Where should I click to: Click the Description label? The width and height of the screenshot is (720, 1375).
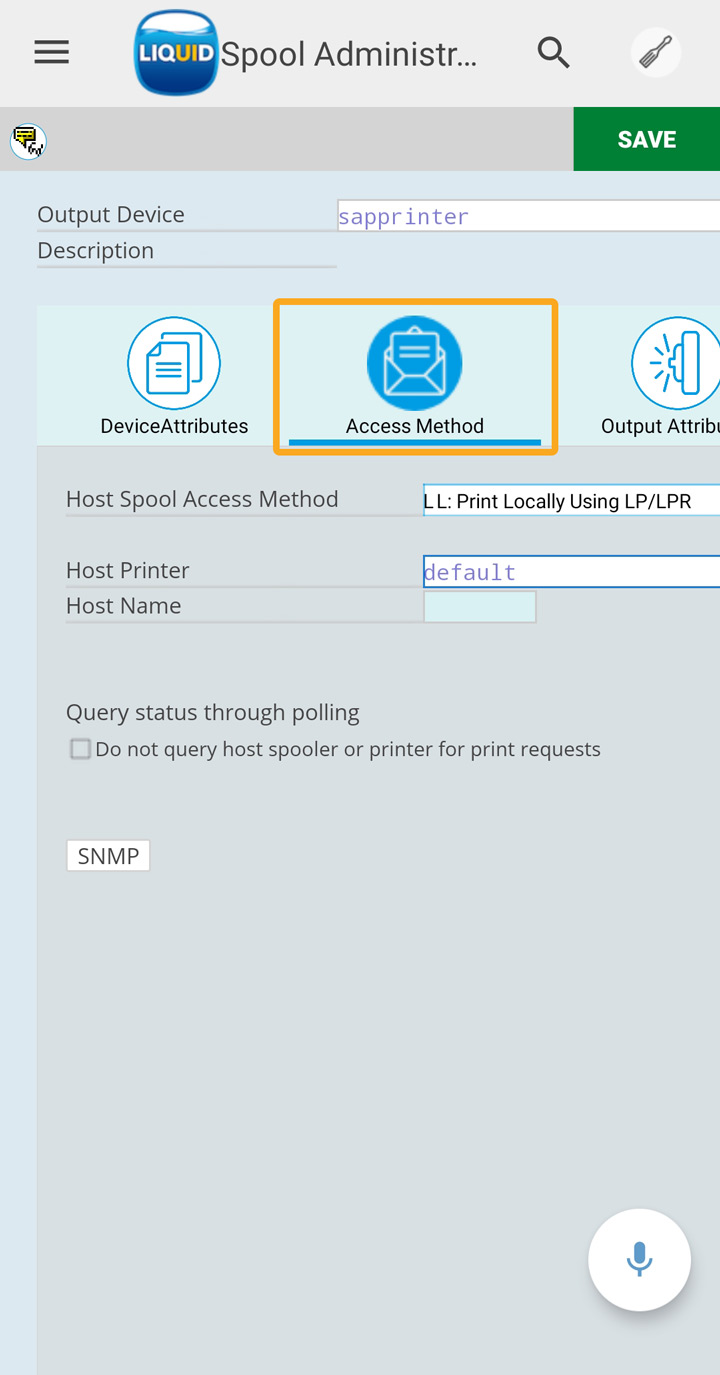click(96, 251)
